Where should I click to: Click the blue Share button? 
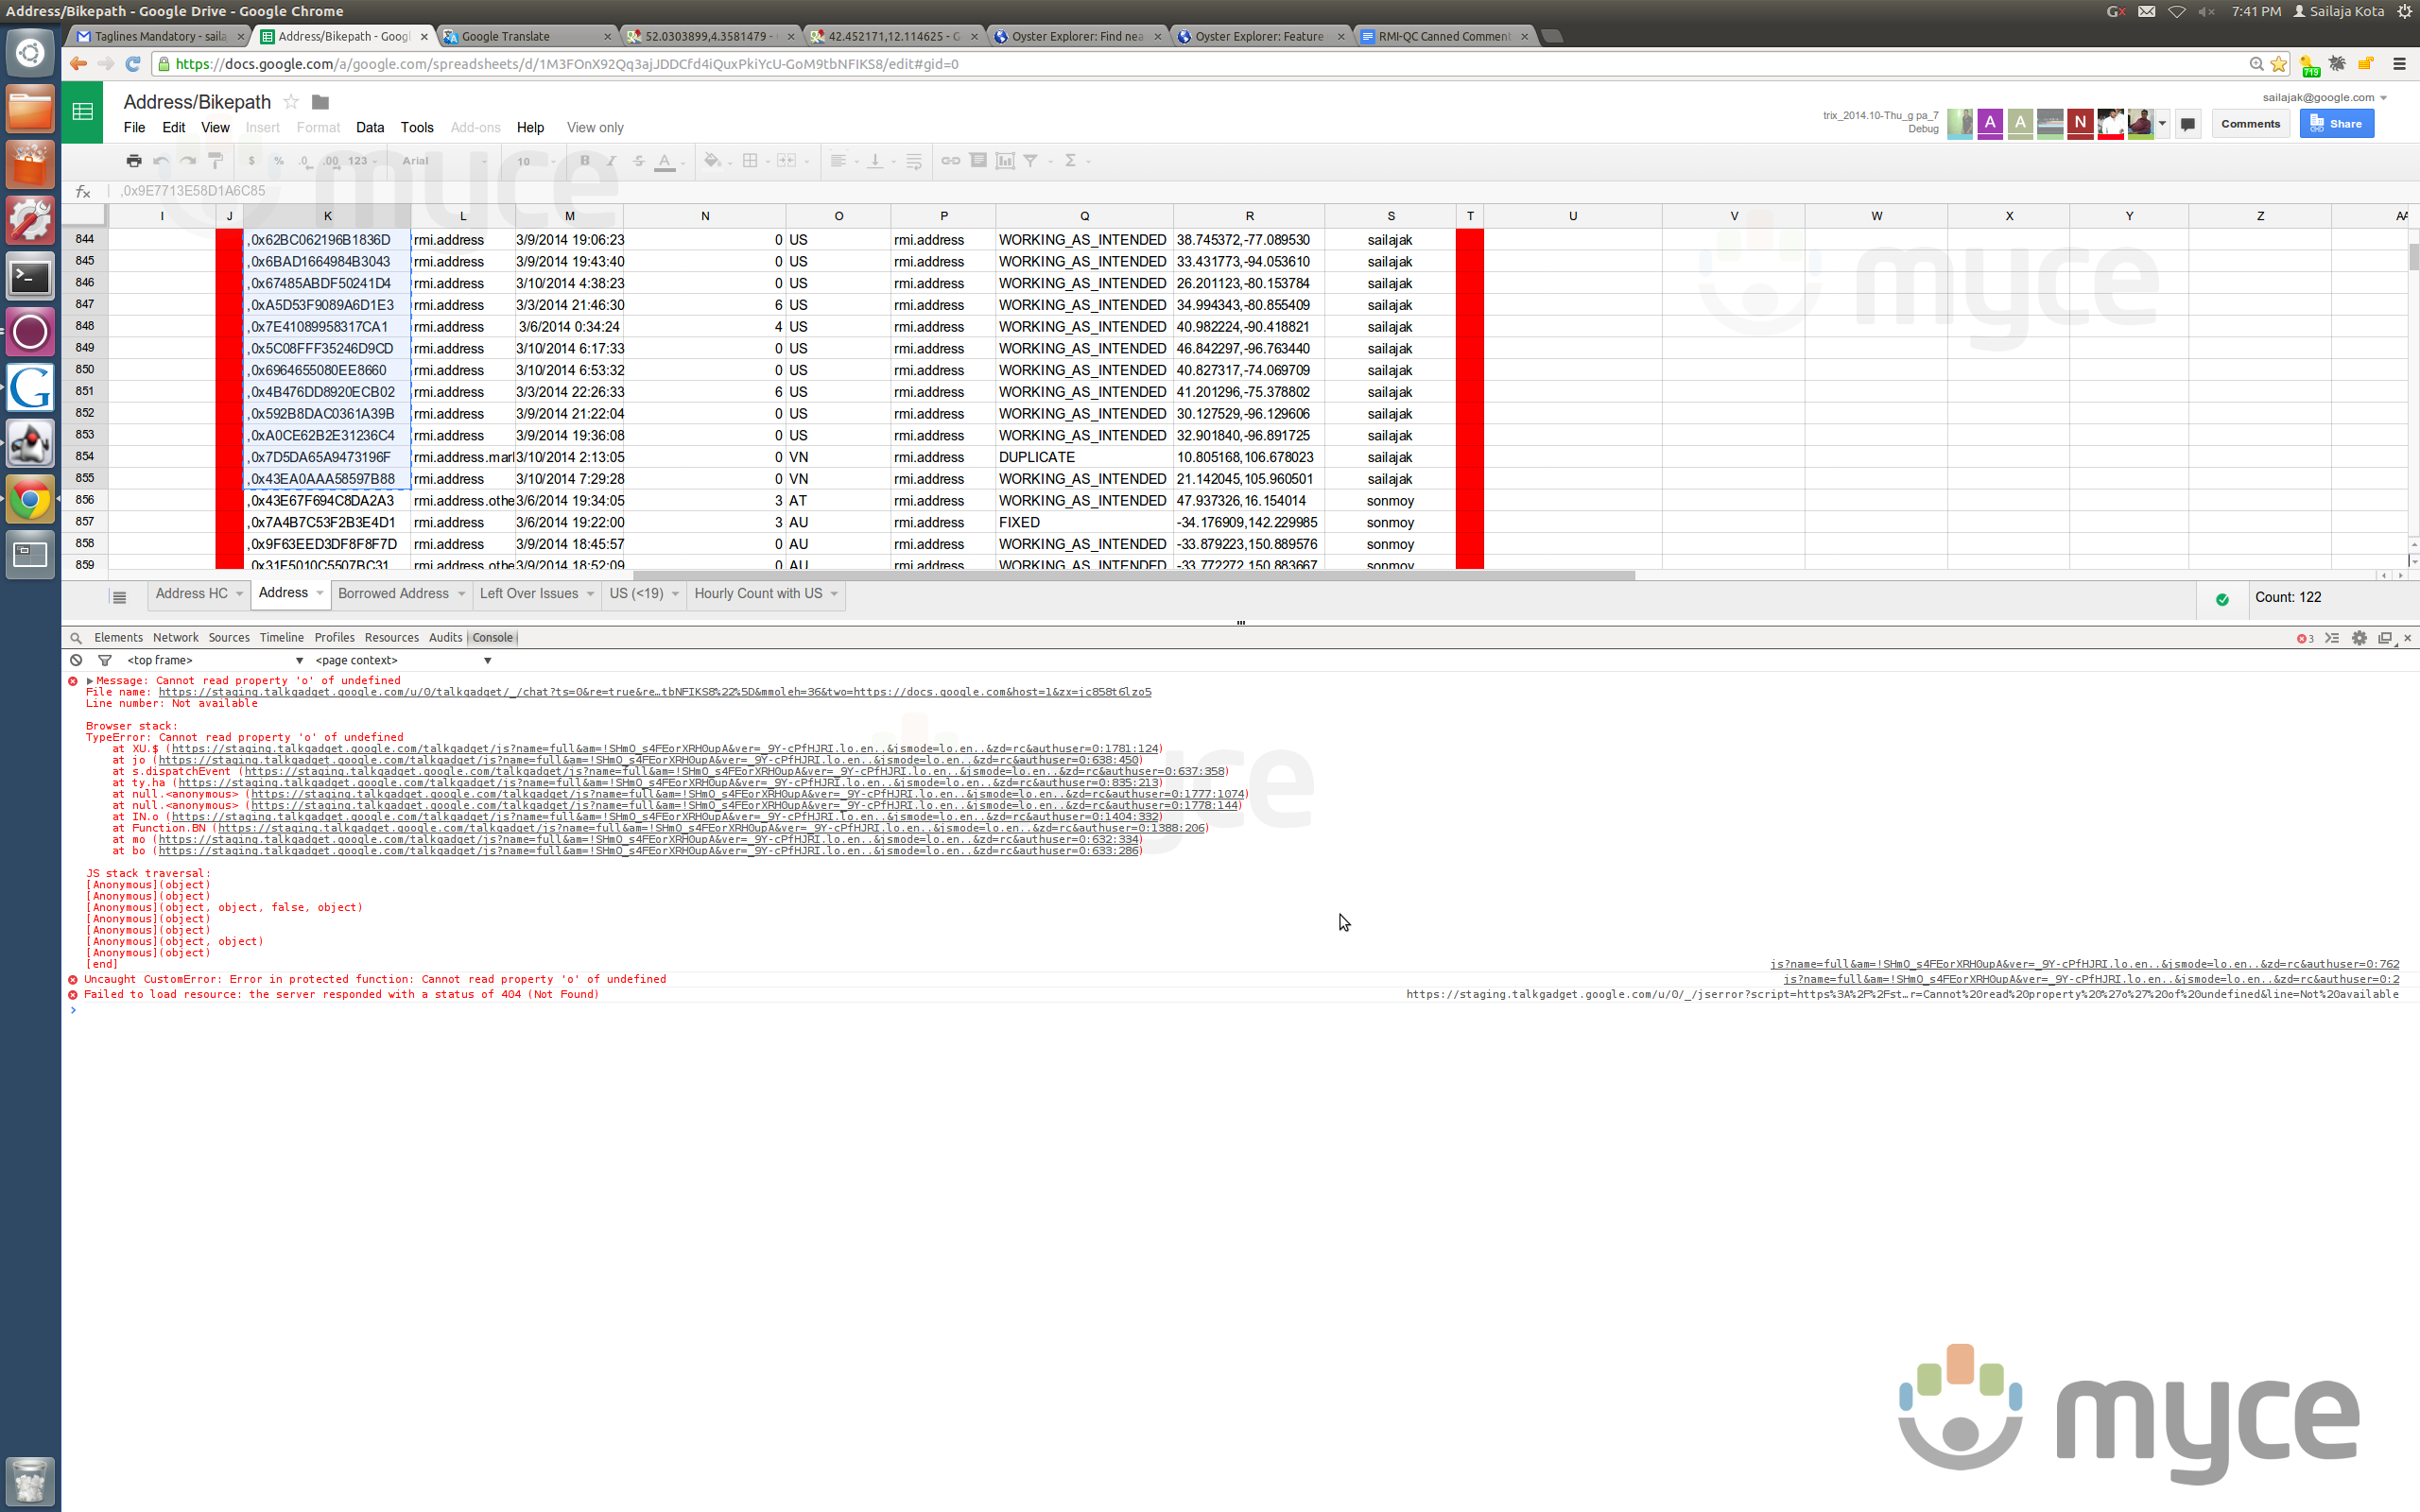2336,124
